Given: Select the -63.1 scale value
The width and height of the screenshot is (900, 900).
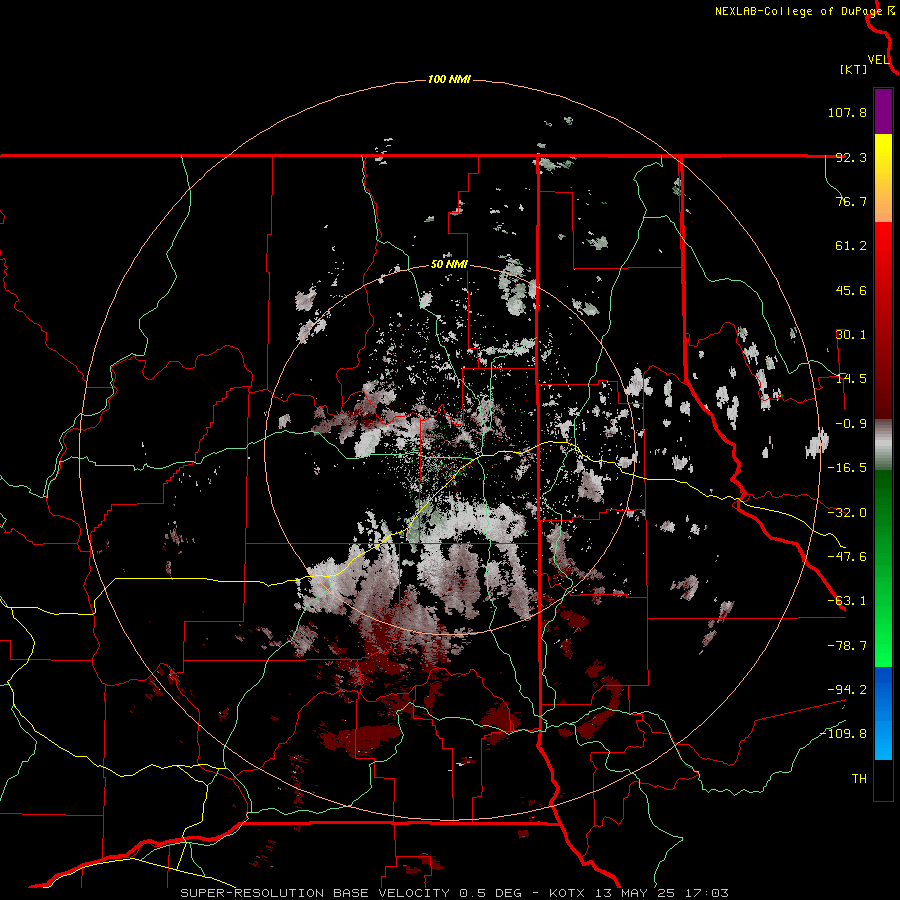Looking at the screenshot, I should point(847,601).
